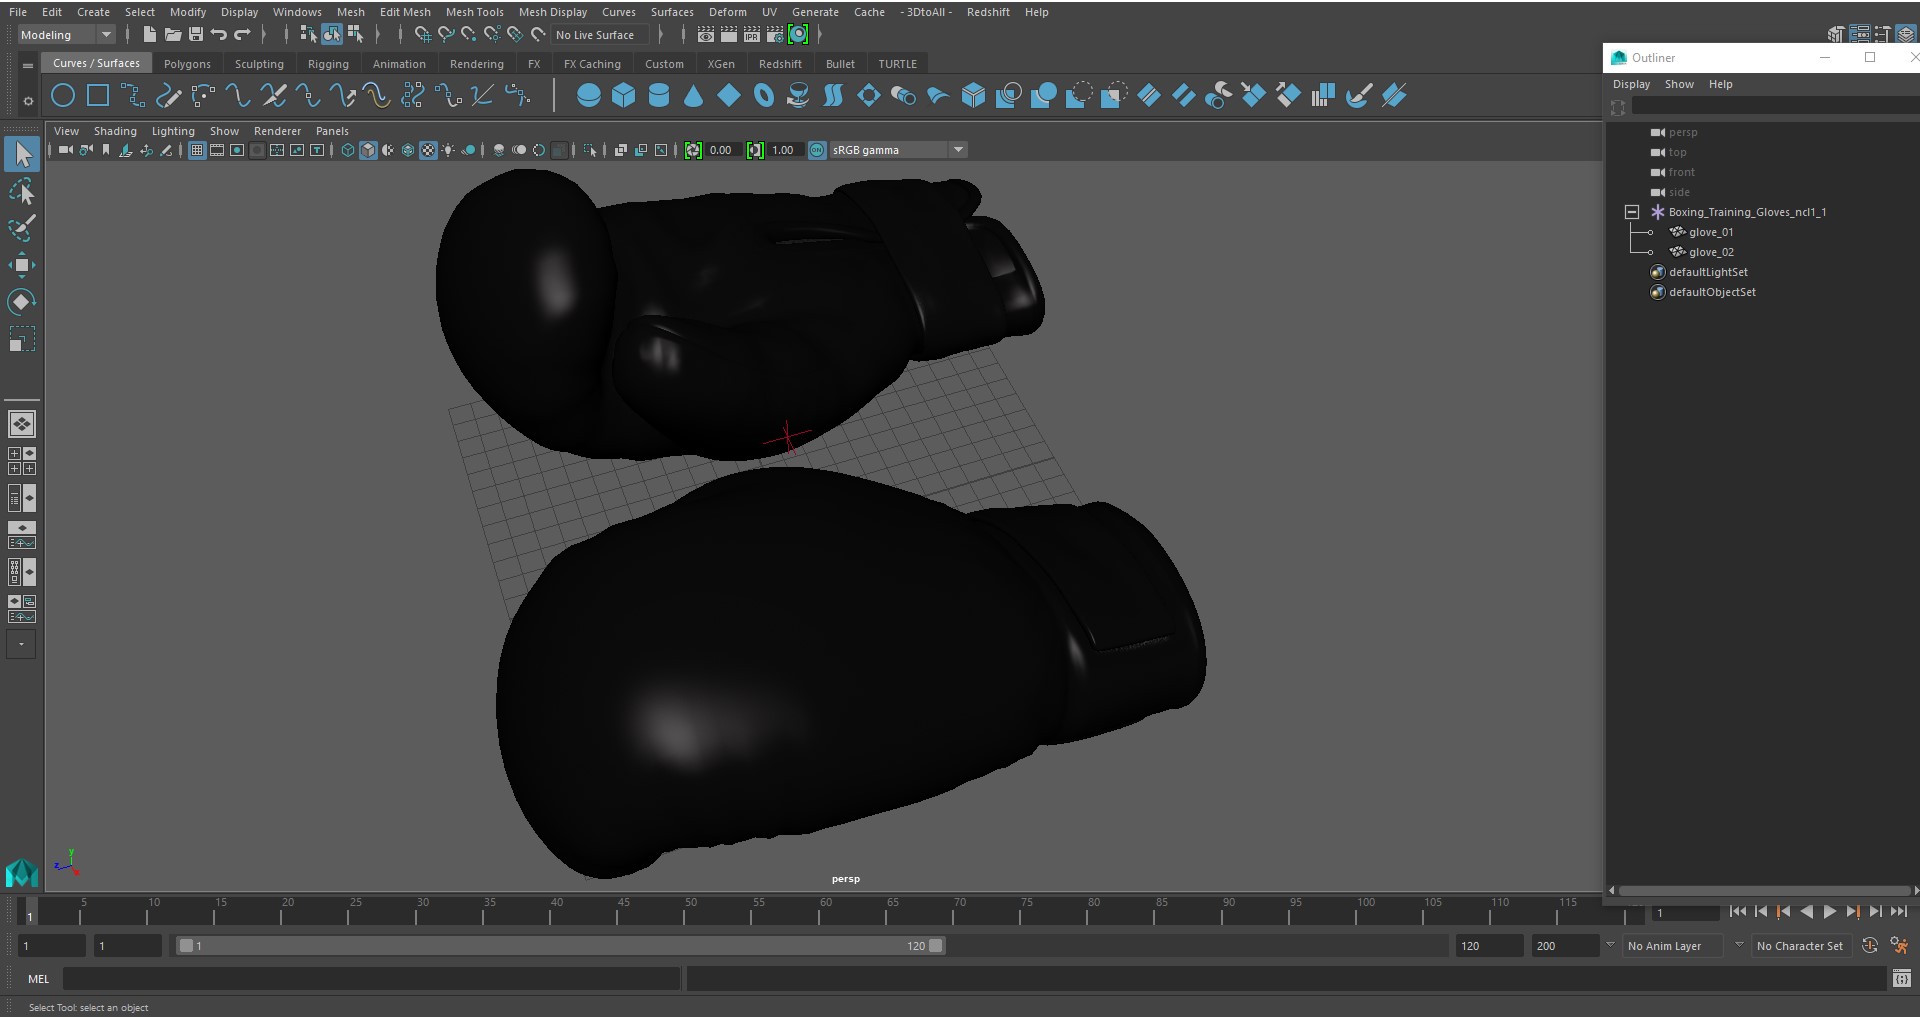The image size is (1920, 1017).
Task: Click the Outliner horizontal scrollbar
Action: pos(1764,890)
